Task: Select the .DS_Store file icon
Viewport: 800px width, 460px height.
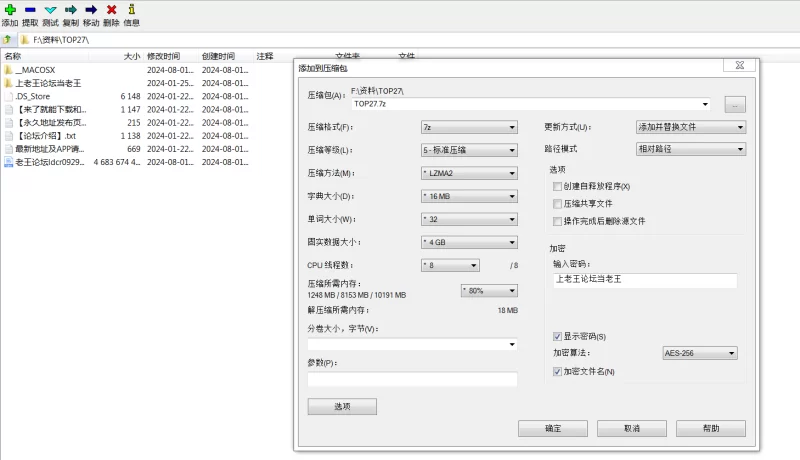Action: pyautogui.click(x=8, y=96)
